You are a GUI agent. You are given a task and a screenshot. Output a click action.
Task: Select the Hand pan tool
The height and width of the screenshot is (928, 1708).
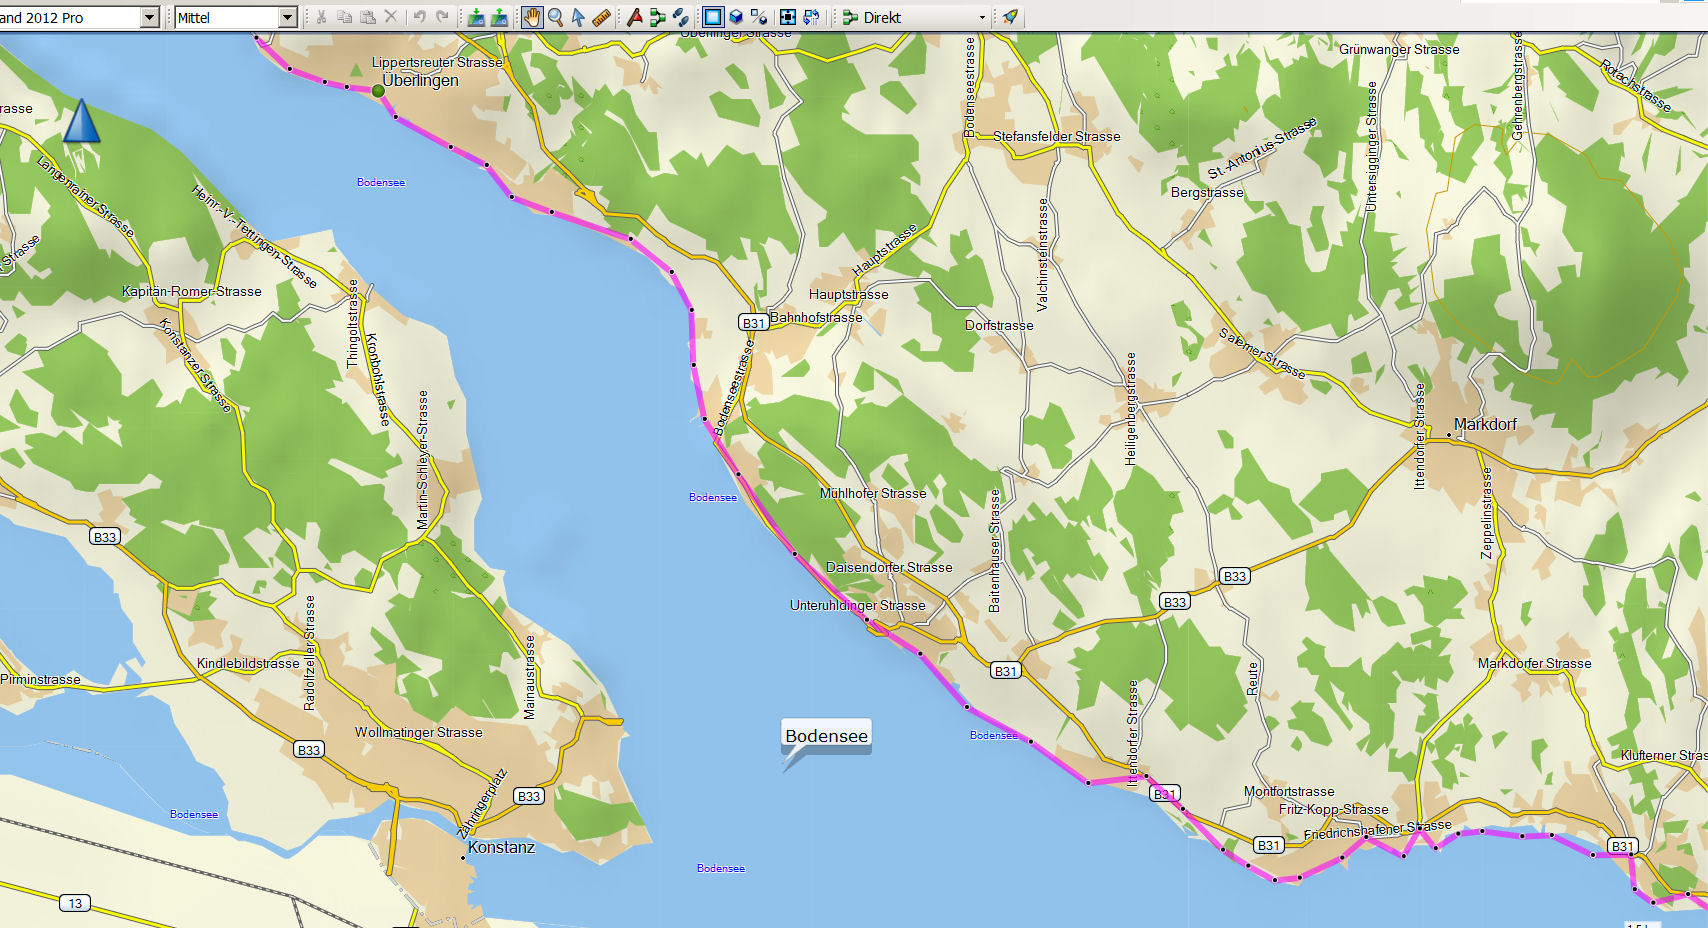pos(532,17)
